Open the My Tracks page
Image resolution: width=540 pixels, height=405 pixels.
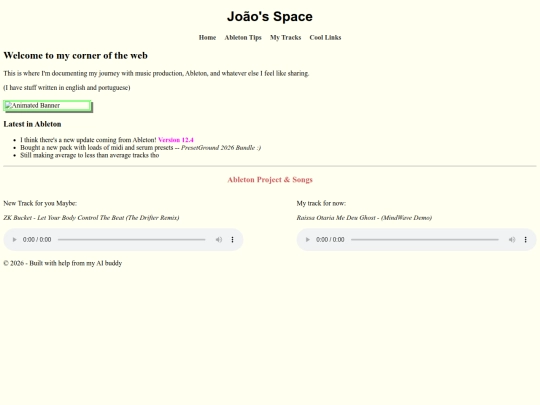[285, 38]
